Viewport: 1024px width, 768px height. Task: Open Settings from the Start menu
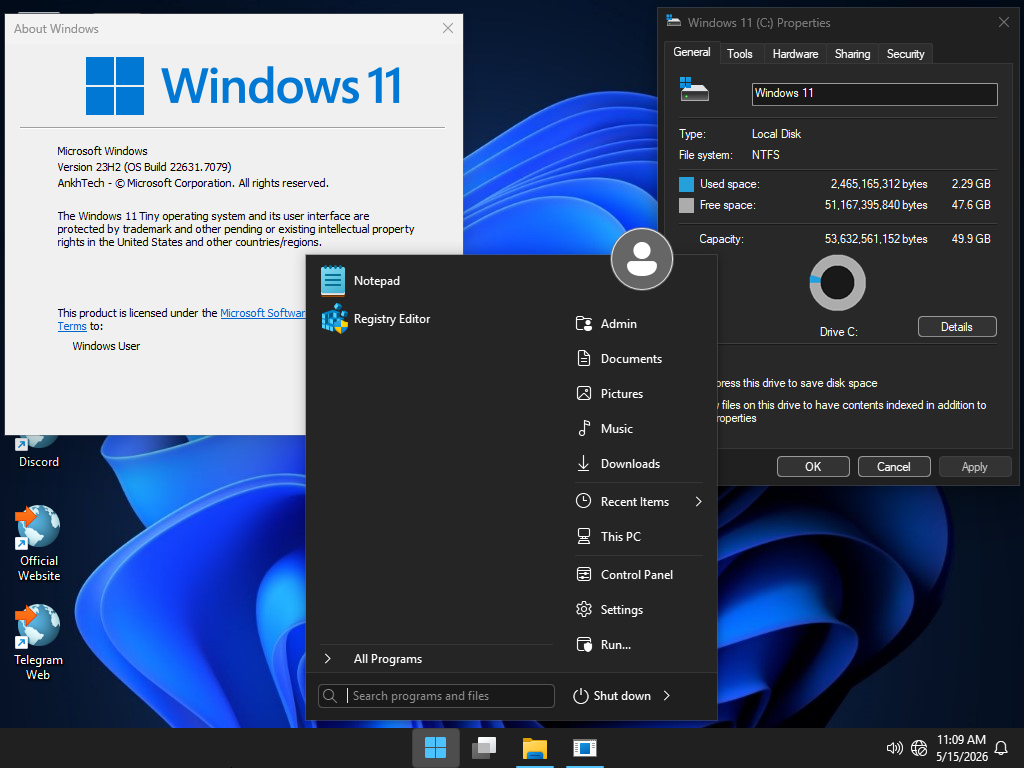[x=610, y=610]
